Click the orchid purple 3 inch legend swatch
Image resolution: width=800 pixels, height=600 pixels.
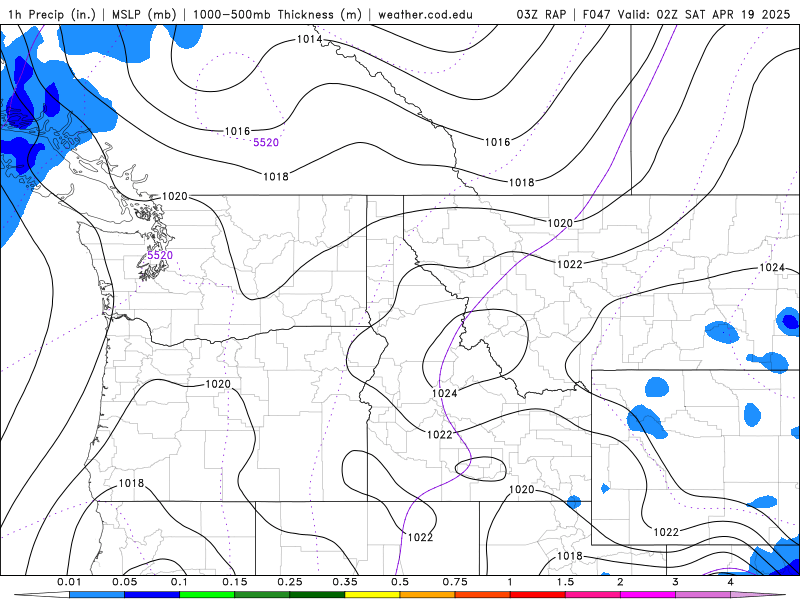[703, 595]
